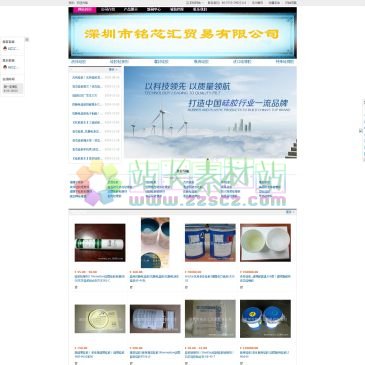Screen dimensions: 365x365
Task: Close the floating contact panel on the left
Action: (27, 40)
